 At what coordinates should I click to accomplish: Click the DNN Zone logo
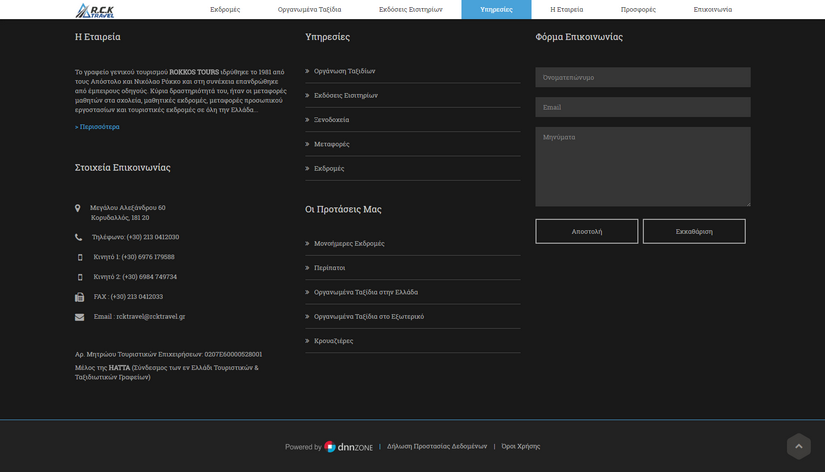click(348, 447)
